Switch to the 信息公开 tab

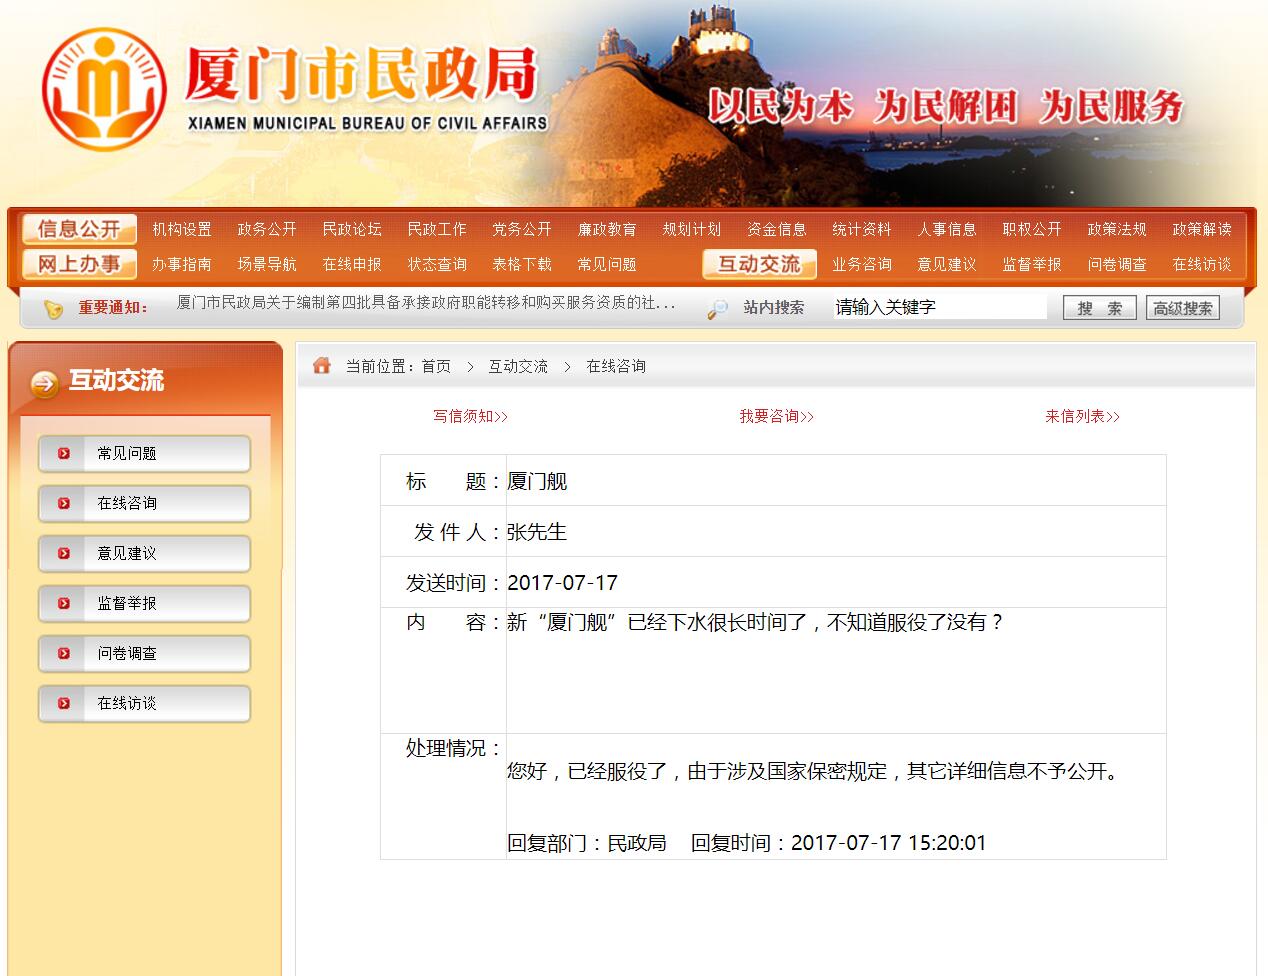point(78,229)
